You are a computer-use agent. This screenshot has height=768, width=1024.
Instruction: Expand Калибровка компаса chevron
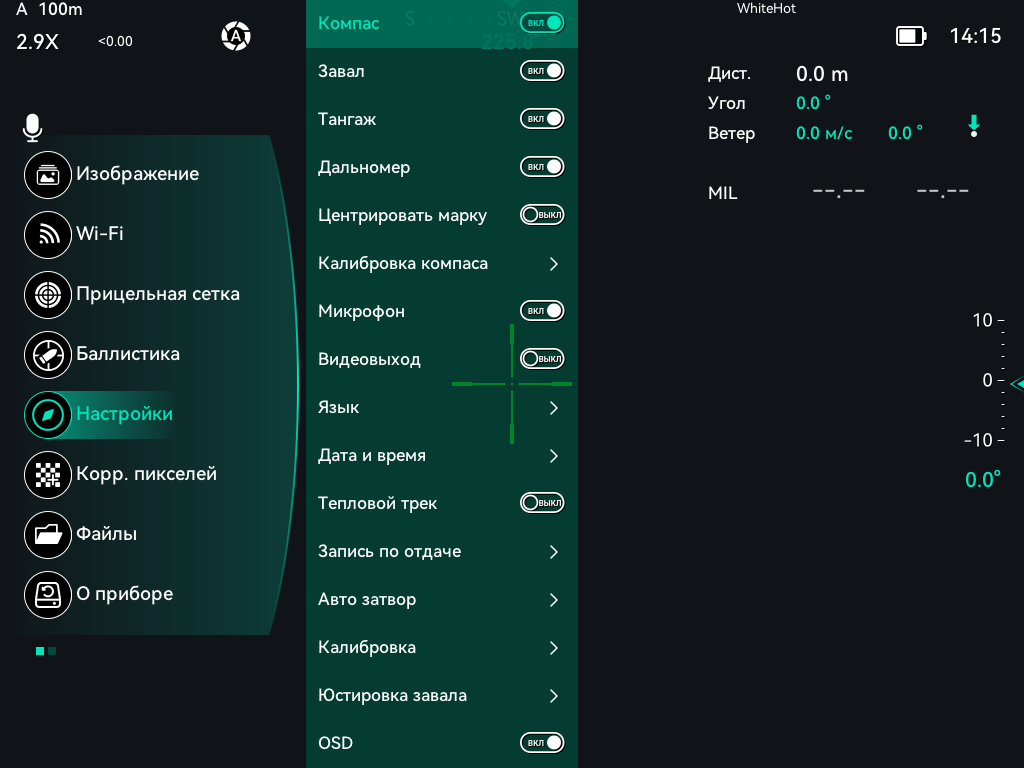click(554, 264)
